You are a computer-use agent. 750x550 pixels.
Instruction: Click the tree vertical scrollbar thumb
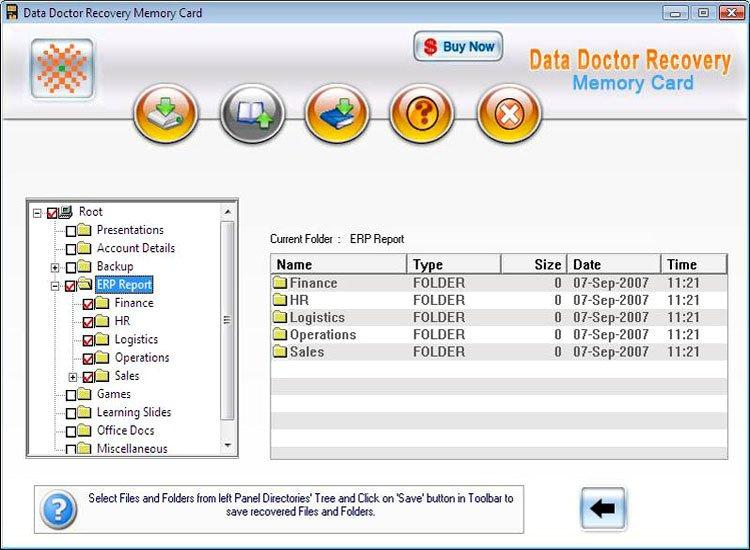[x=228, y=320]
